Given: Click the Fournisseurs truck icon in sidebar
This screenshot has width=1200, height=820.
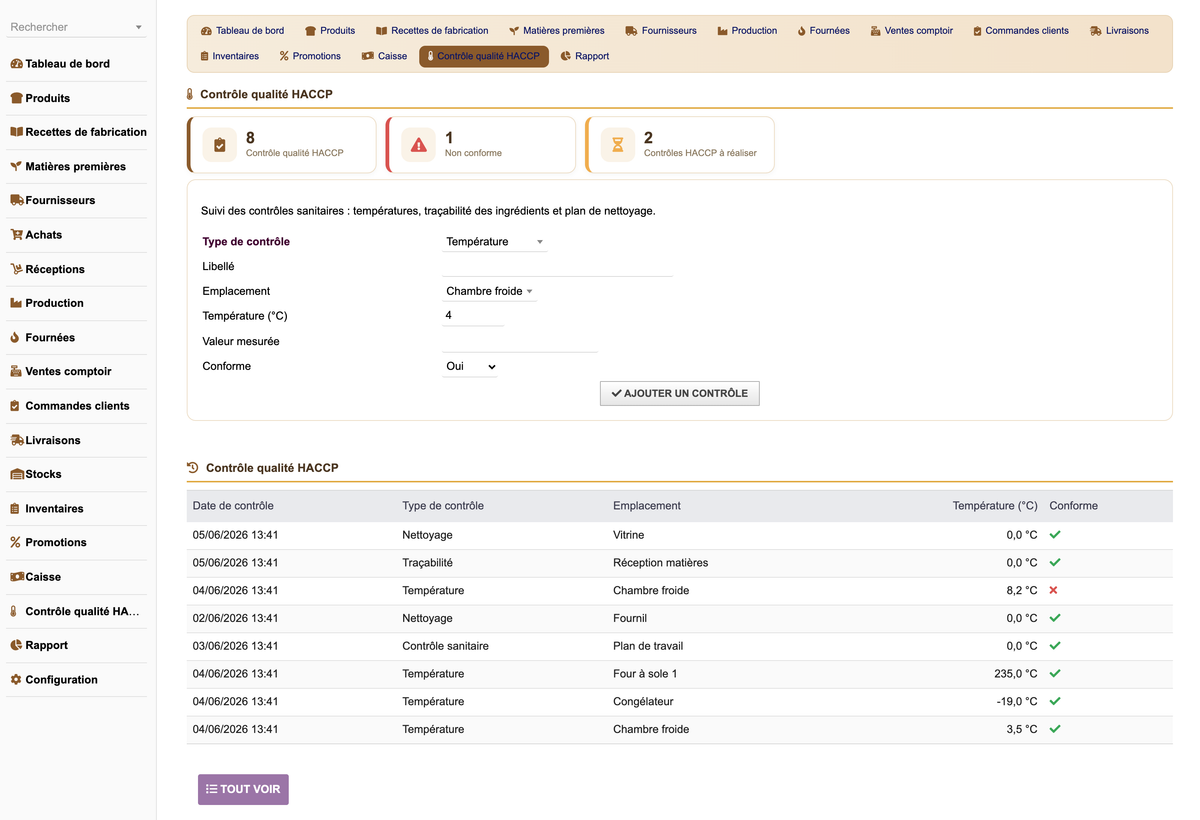Looking at the screenshot, I should [x=16, y=200].
